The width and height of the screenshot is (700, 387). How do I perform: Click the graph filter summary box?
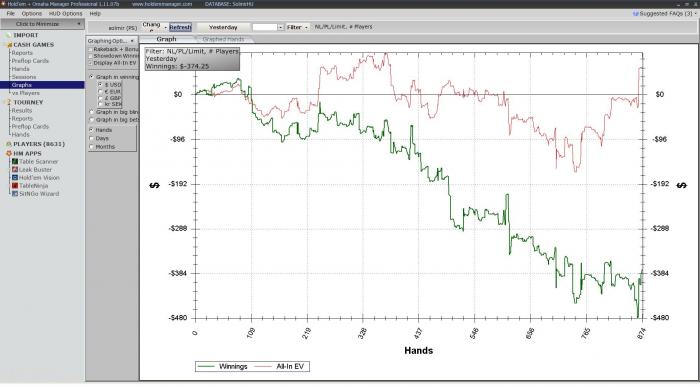(192, 59)
